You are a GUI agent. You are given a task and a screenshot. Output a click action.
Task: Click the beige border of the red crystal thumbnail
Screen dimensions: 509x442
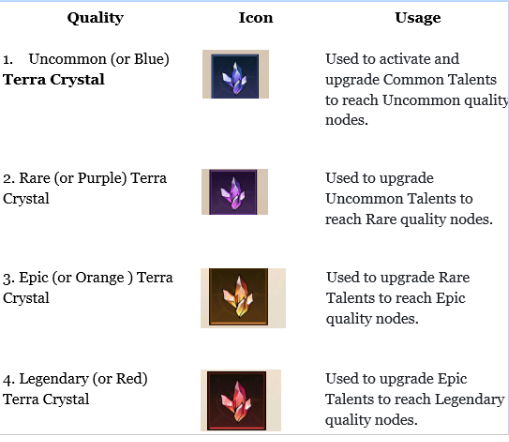pyautogui.click(x=273, y=400)
